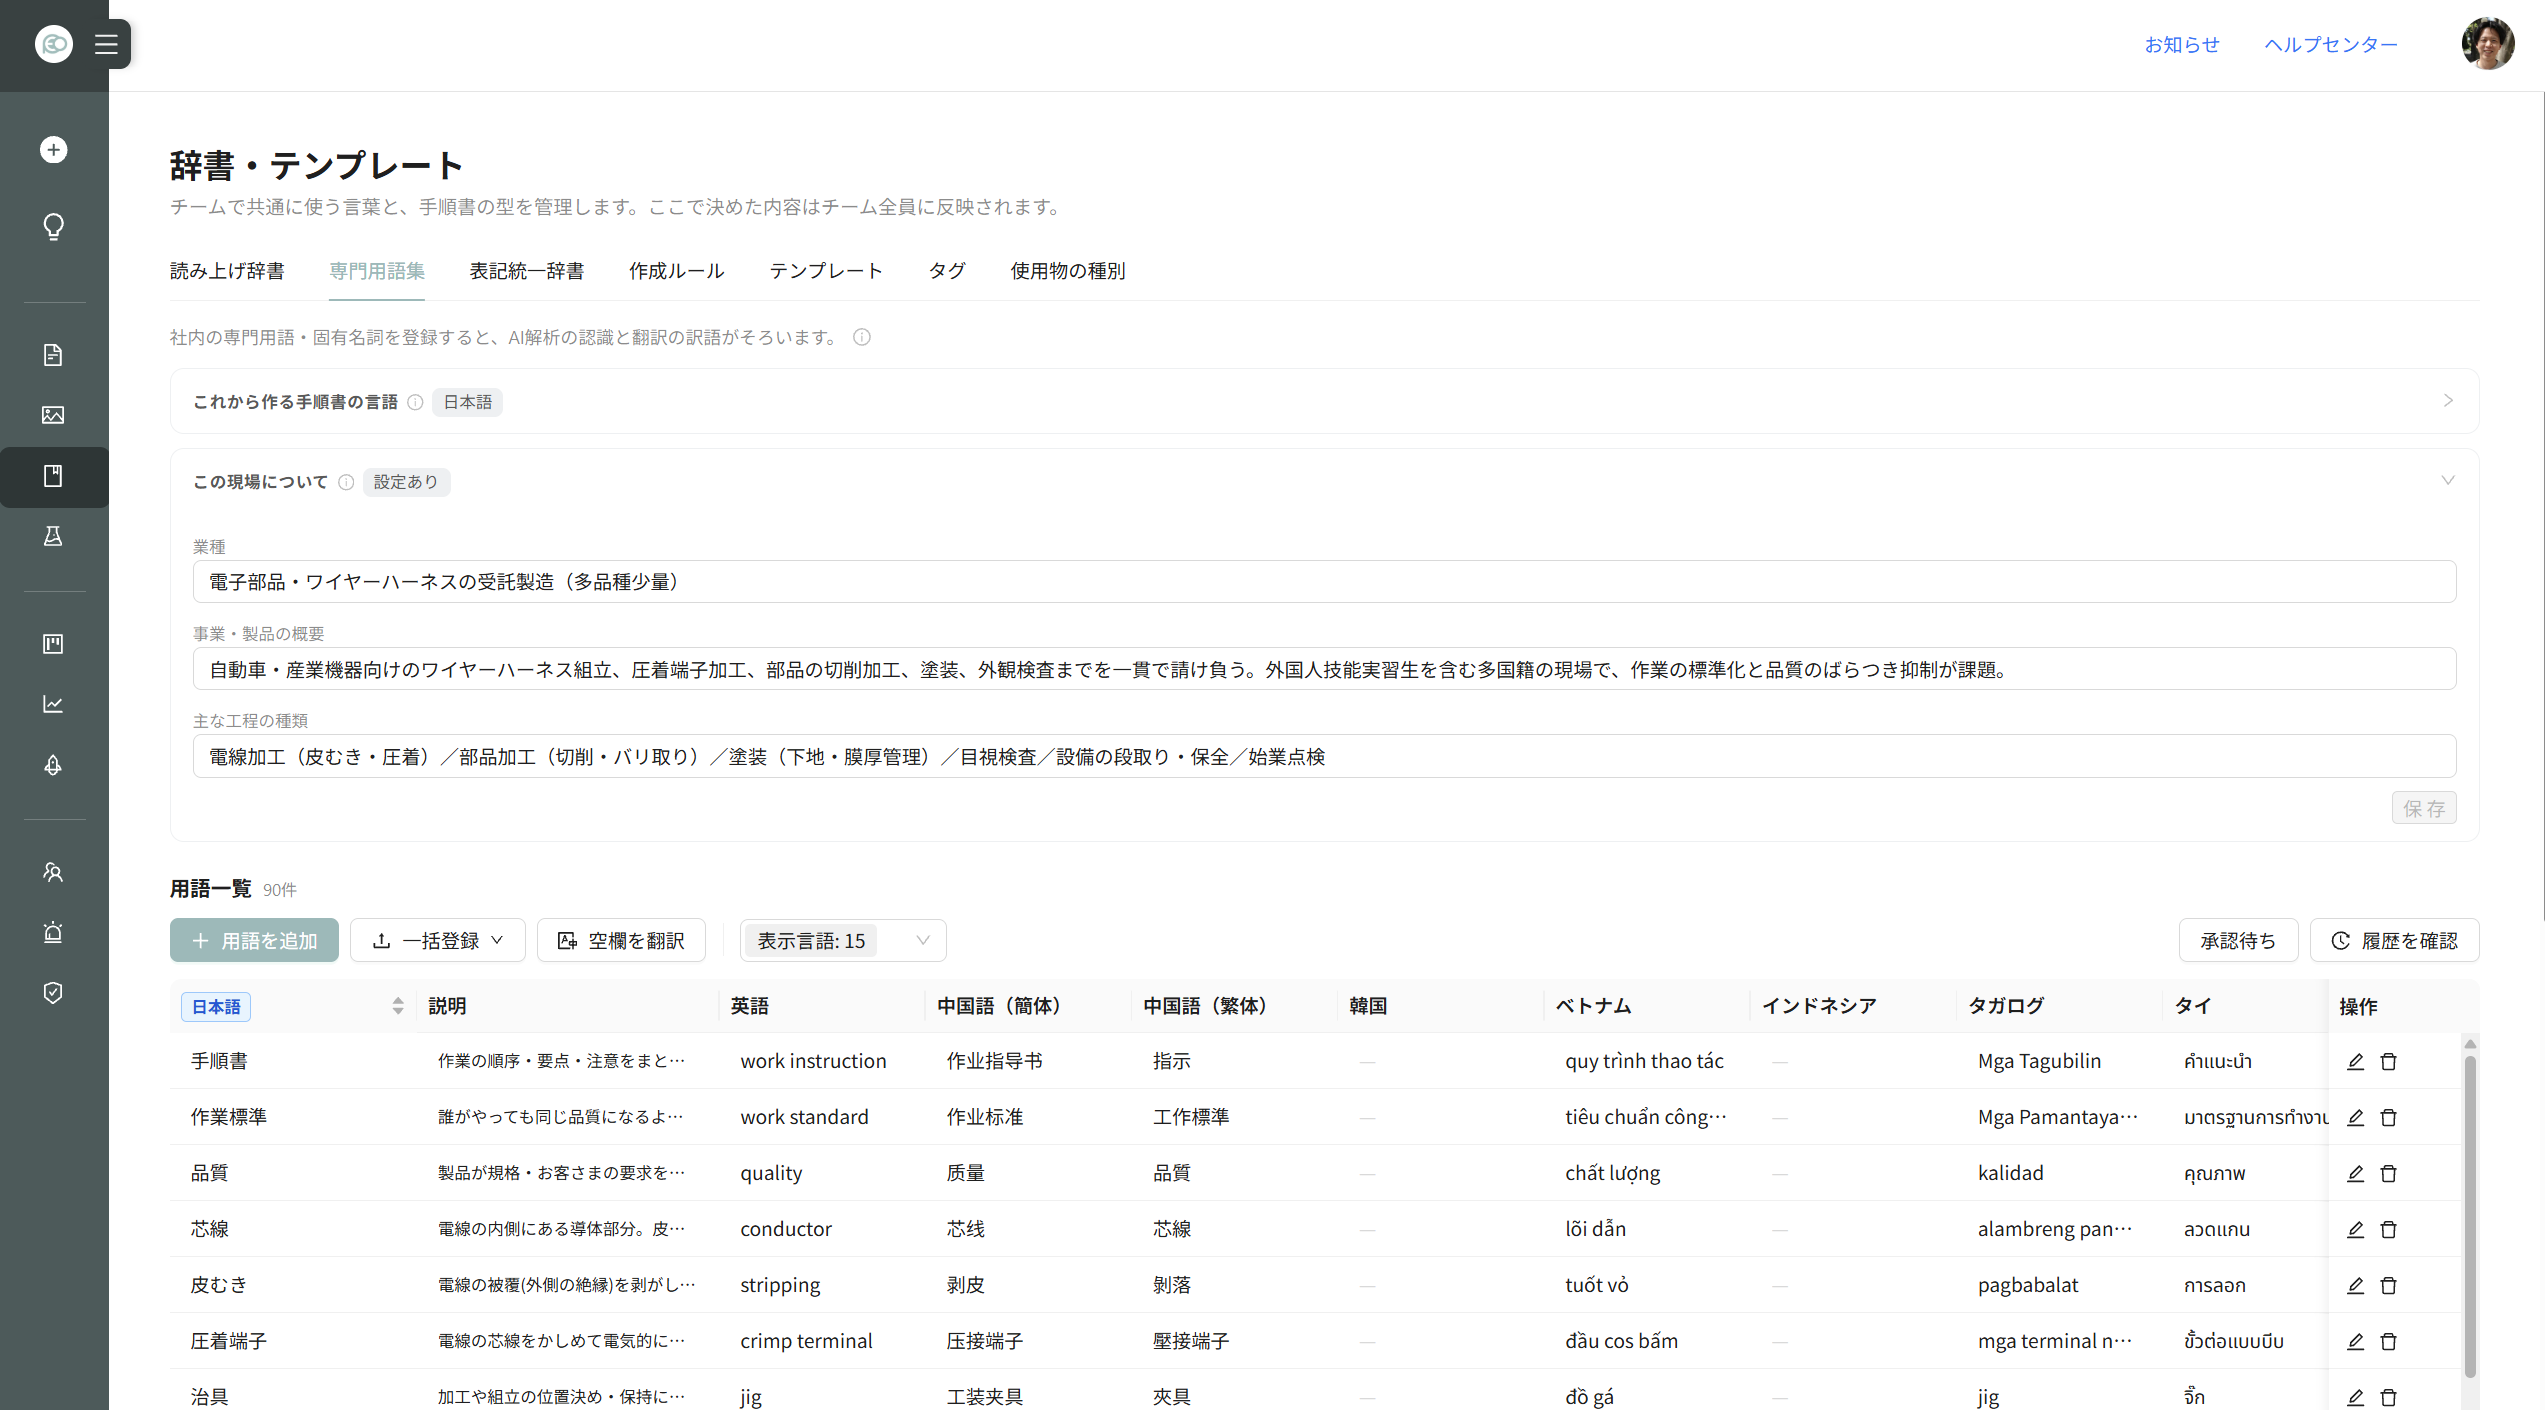Open the rocket icon in sidebar
Image resolution: width=2545 pixels, height=1410 pixels.
click(x=54, y=765)
